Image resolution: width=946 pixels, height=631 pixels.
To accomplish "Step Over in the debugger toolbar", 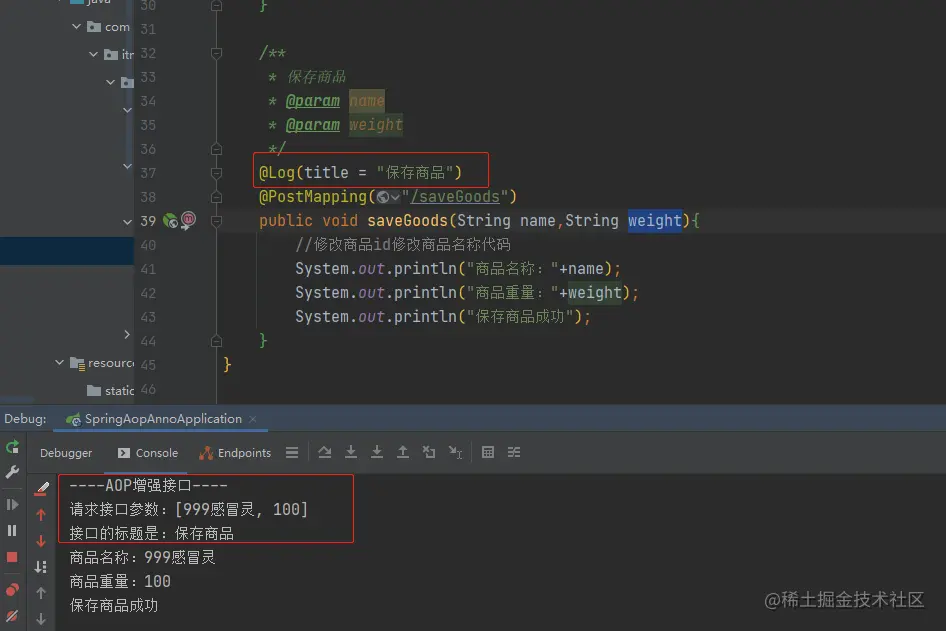I will coord(325,452).
